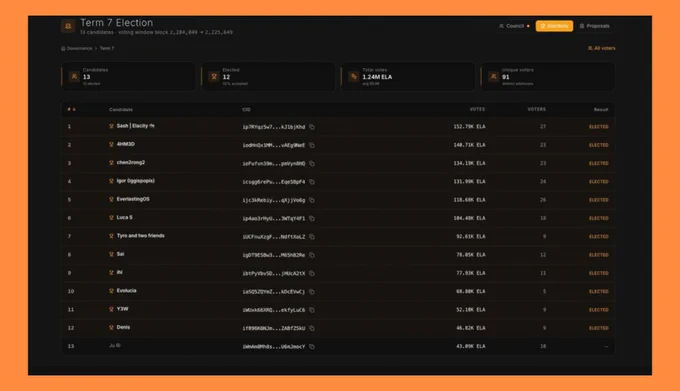This screenshot has height=391, width=680.
Task: Click the trophy icon beside EverlastingOS
Action: coord(111,199)
